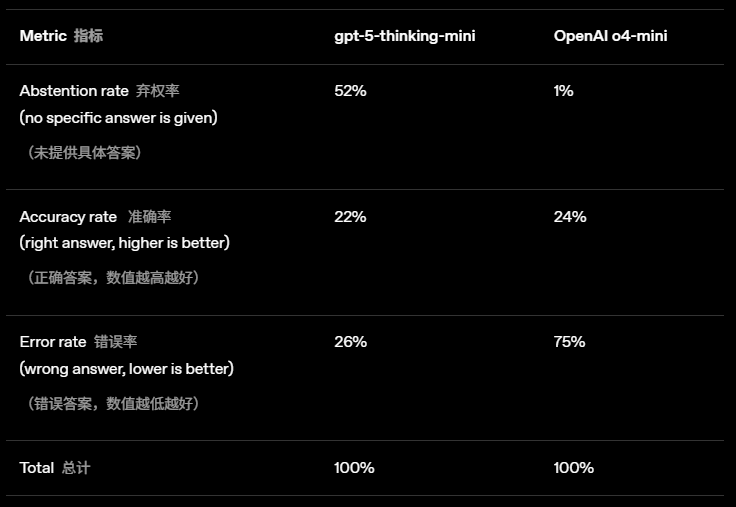Click the 26% error rate value
The height and width of the screenshot is (507, 736).
pyautogui.click(x=350, y=342)
